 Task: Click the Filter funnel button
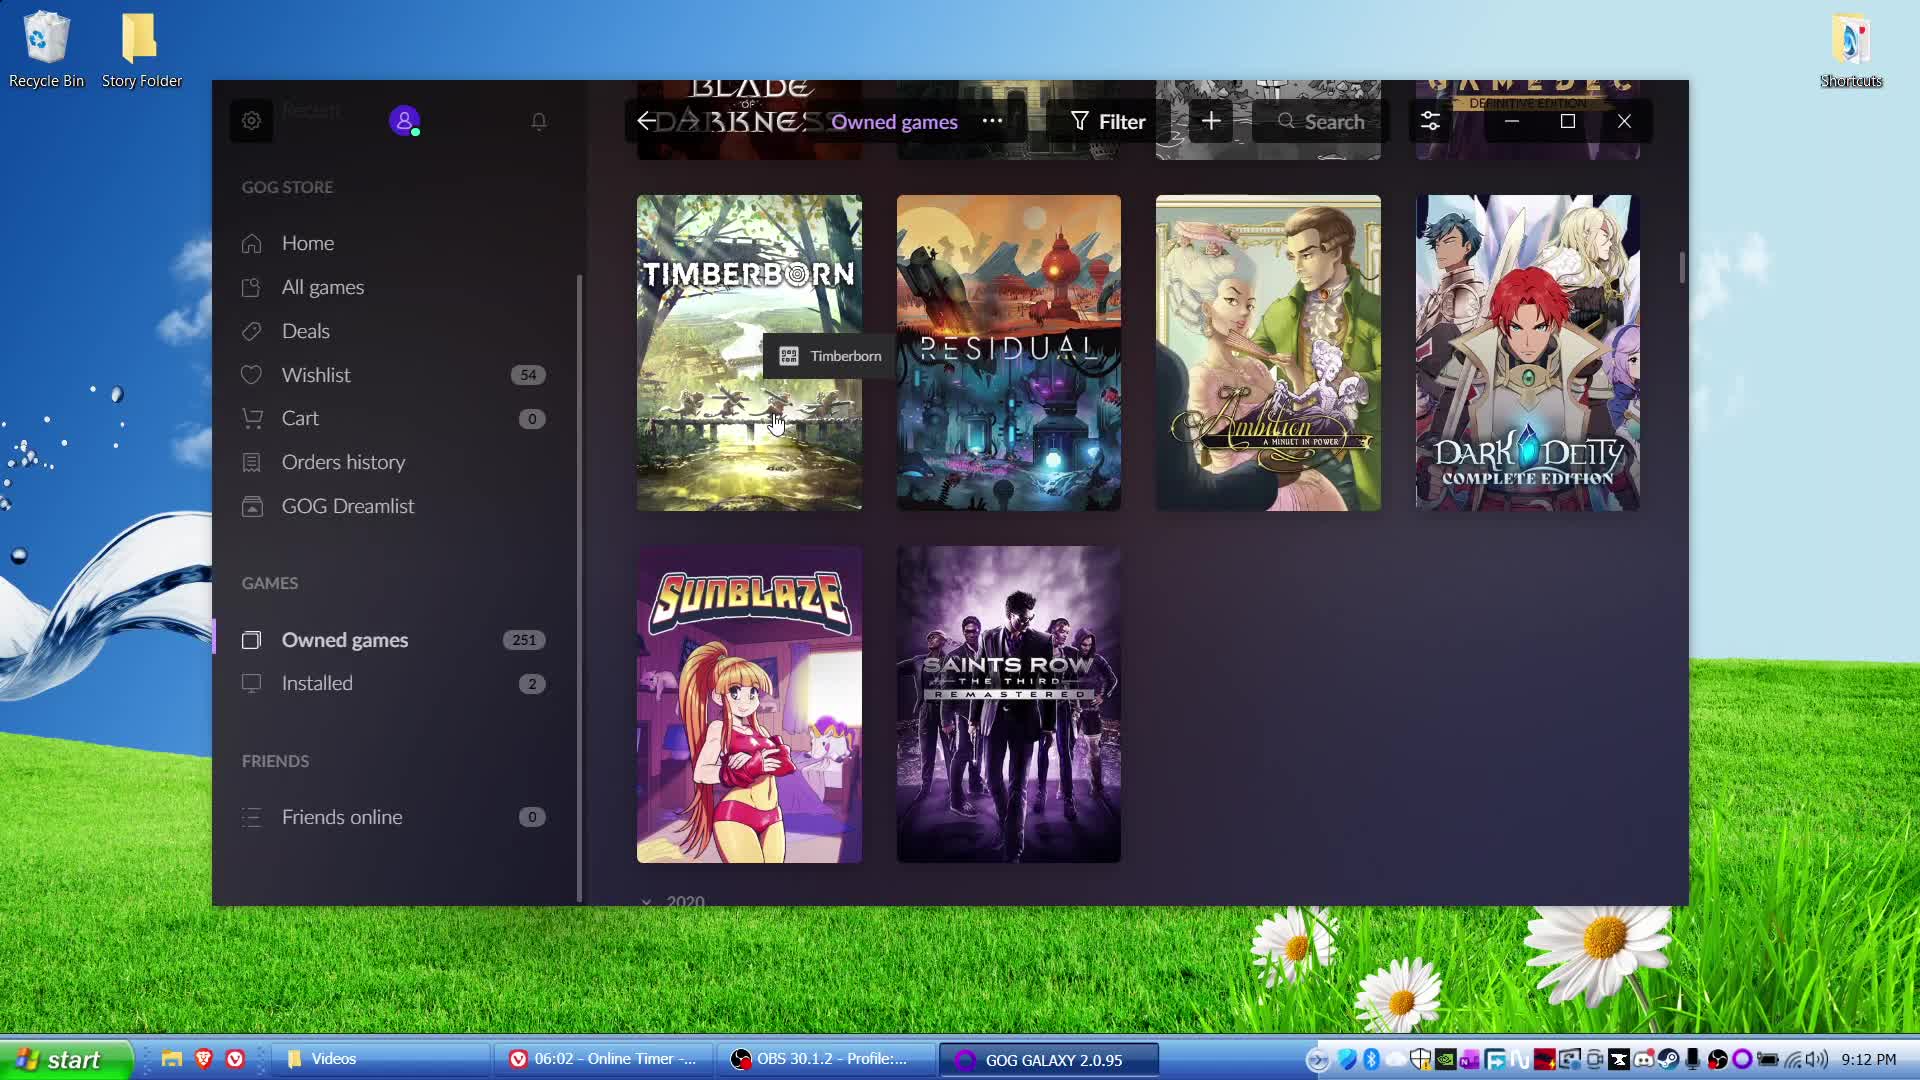(1108, 121)
